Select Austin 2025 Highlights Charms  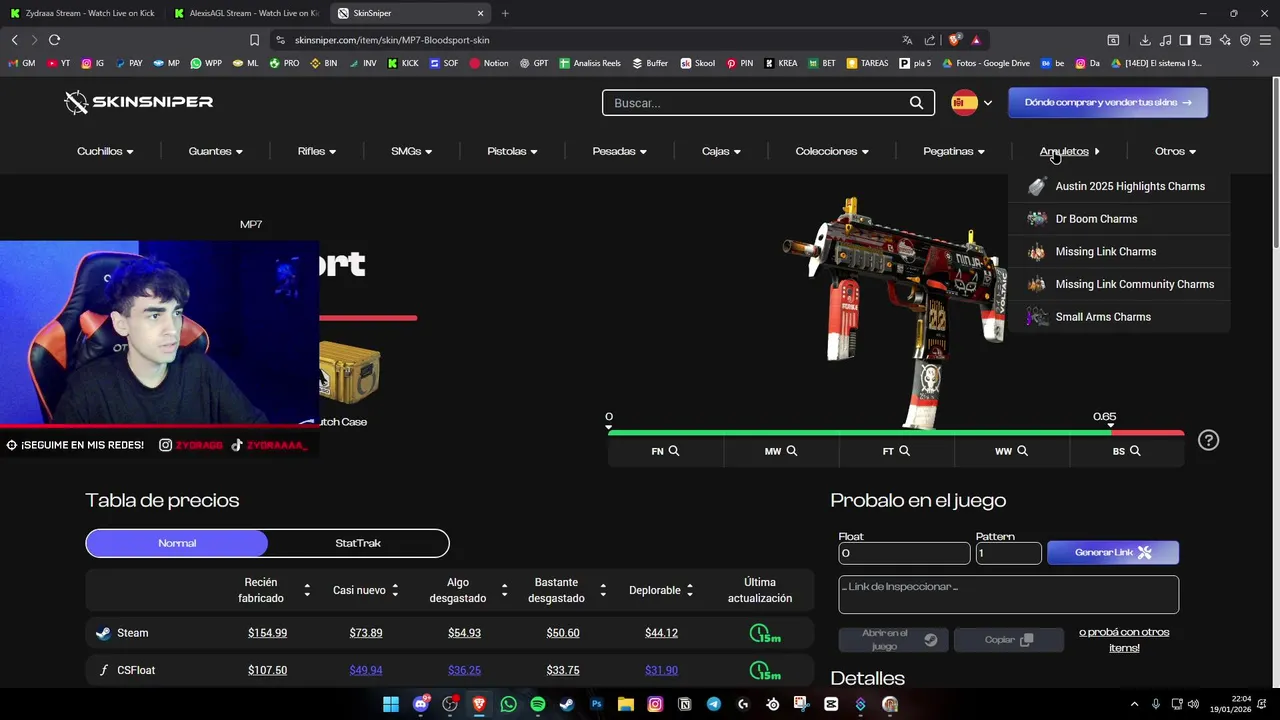pyautogui.click(x=1119, y=186)
